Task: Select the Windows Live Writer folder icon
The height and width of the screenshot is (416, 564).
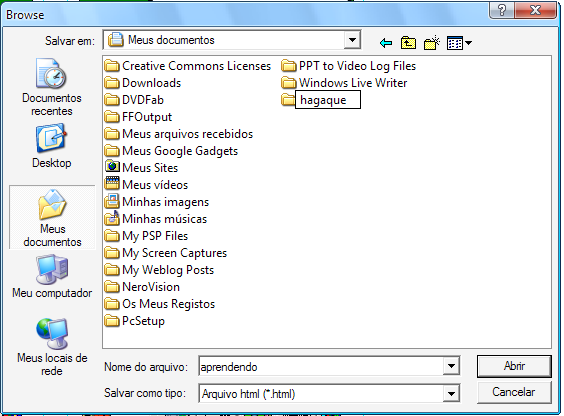Action: 288,83
